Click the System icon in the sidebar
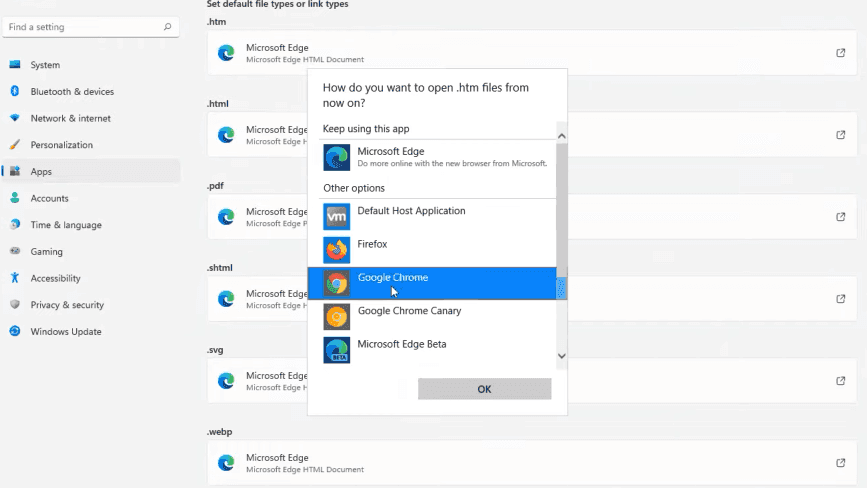 [15, 65]
